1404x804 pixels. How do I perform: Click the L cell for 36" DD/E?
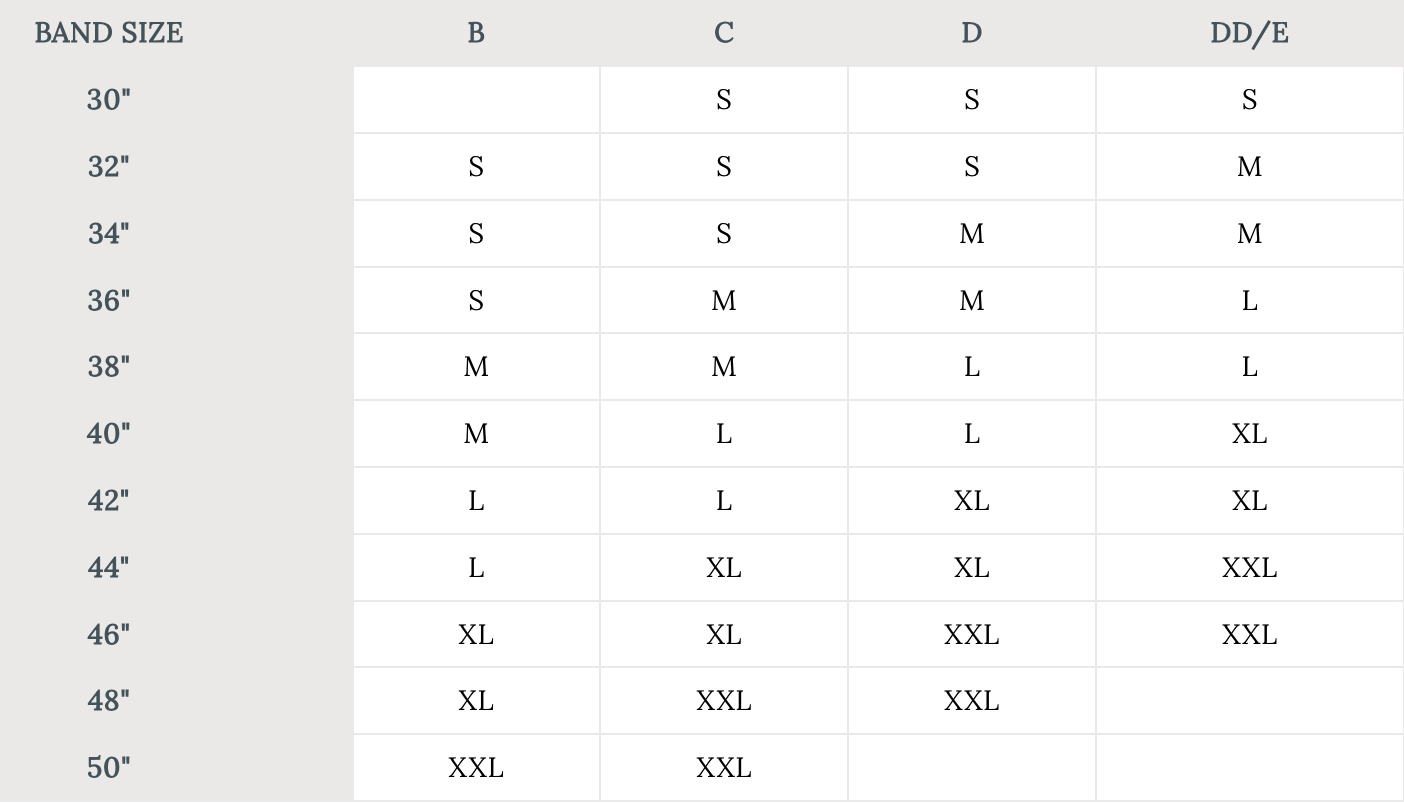coord(1249,300)
